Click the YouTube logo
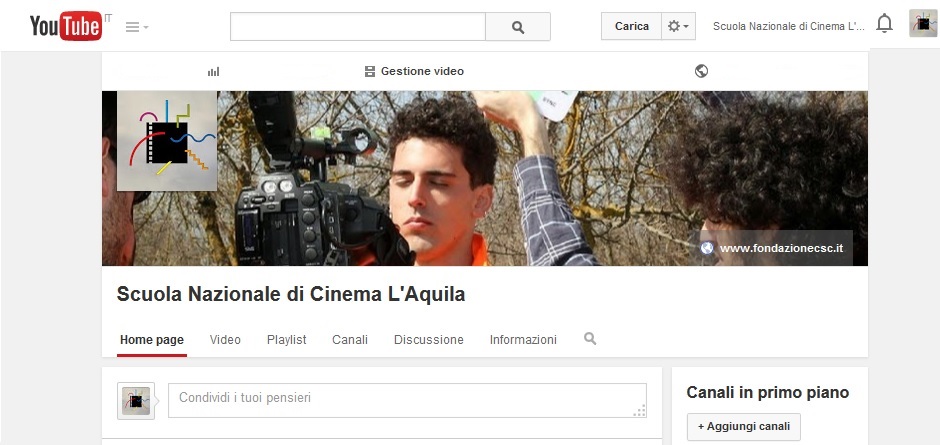 (x=65, y=26)
